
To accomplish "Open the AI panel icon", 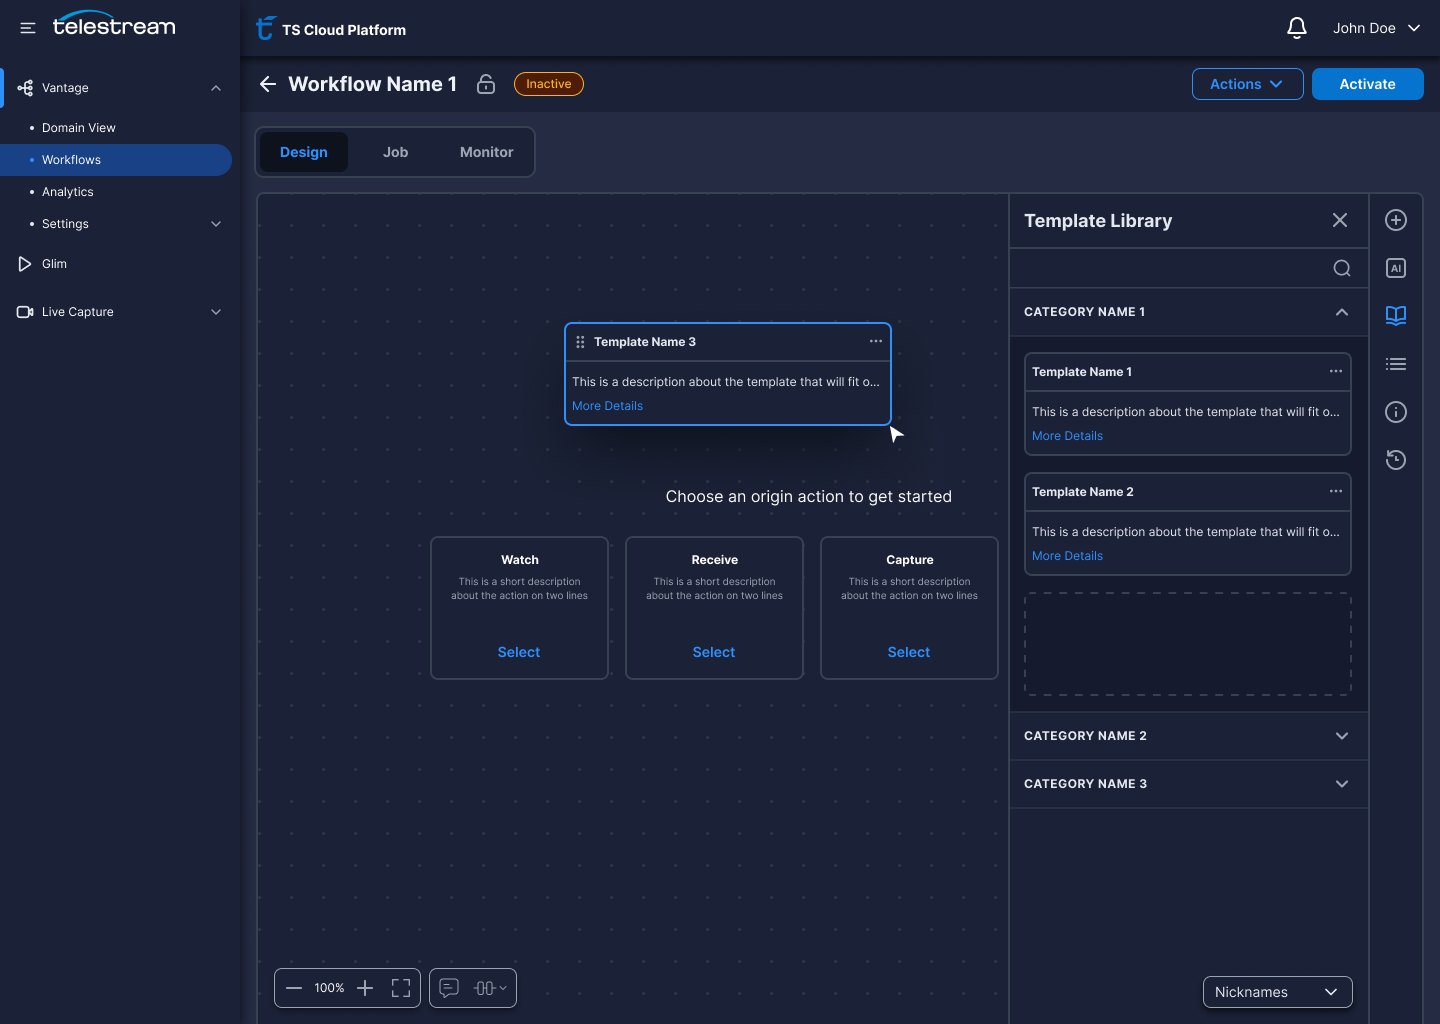I will [x=1396, y=268].
